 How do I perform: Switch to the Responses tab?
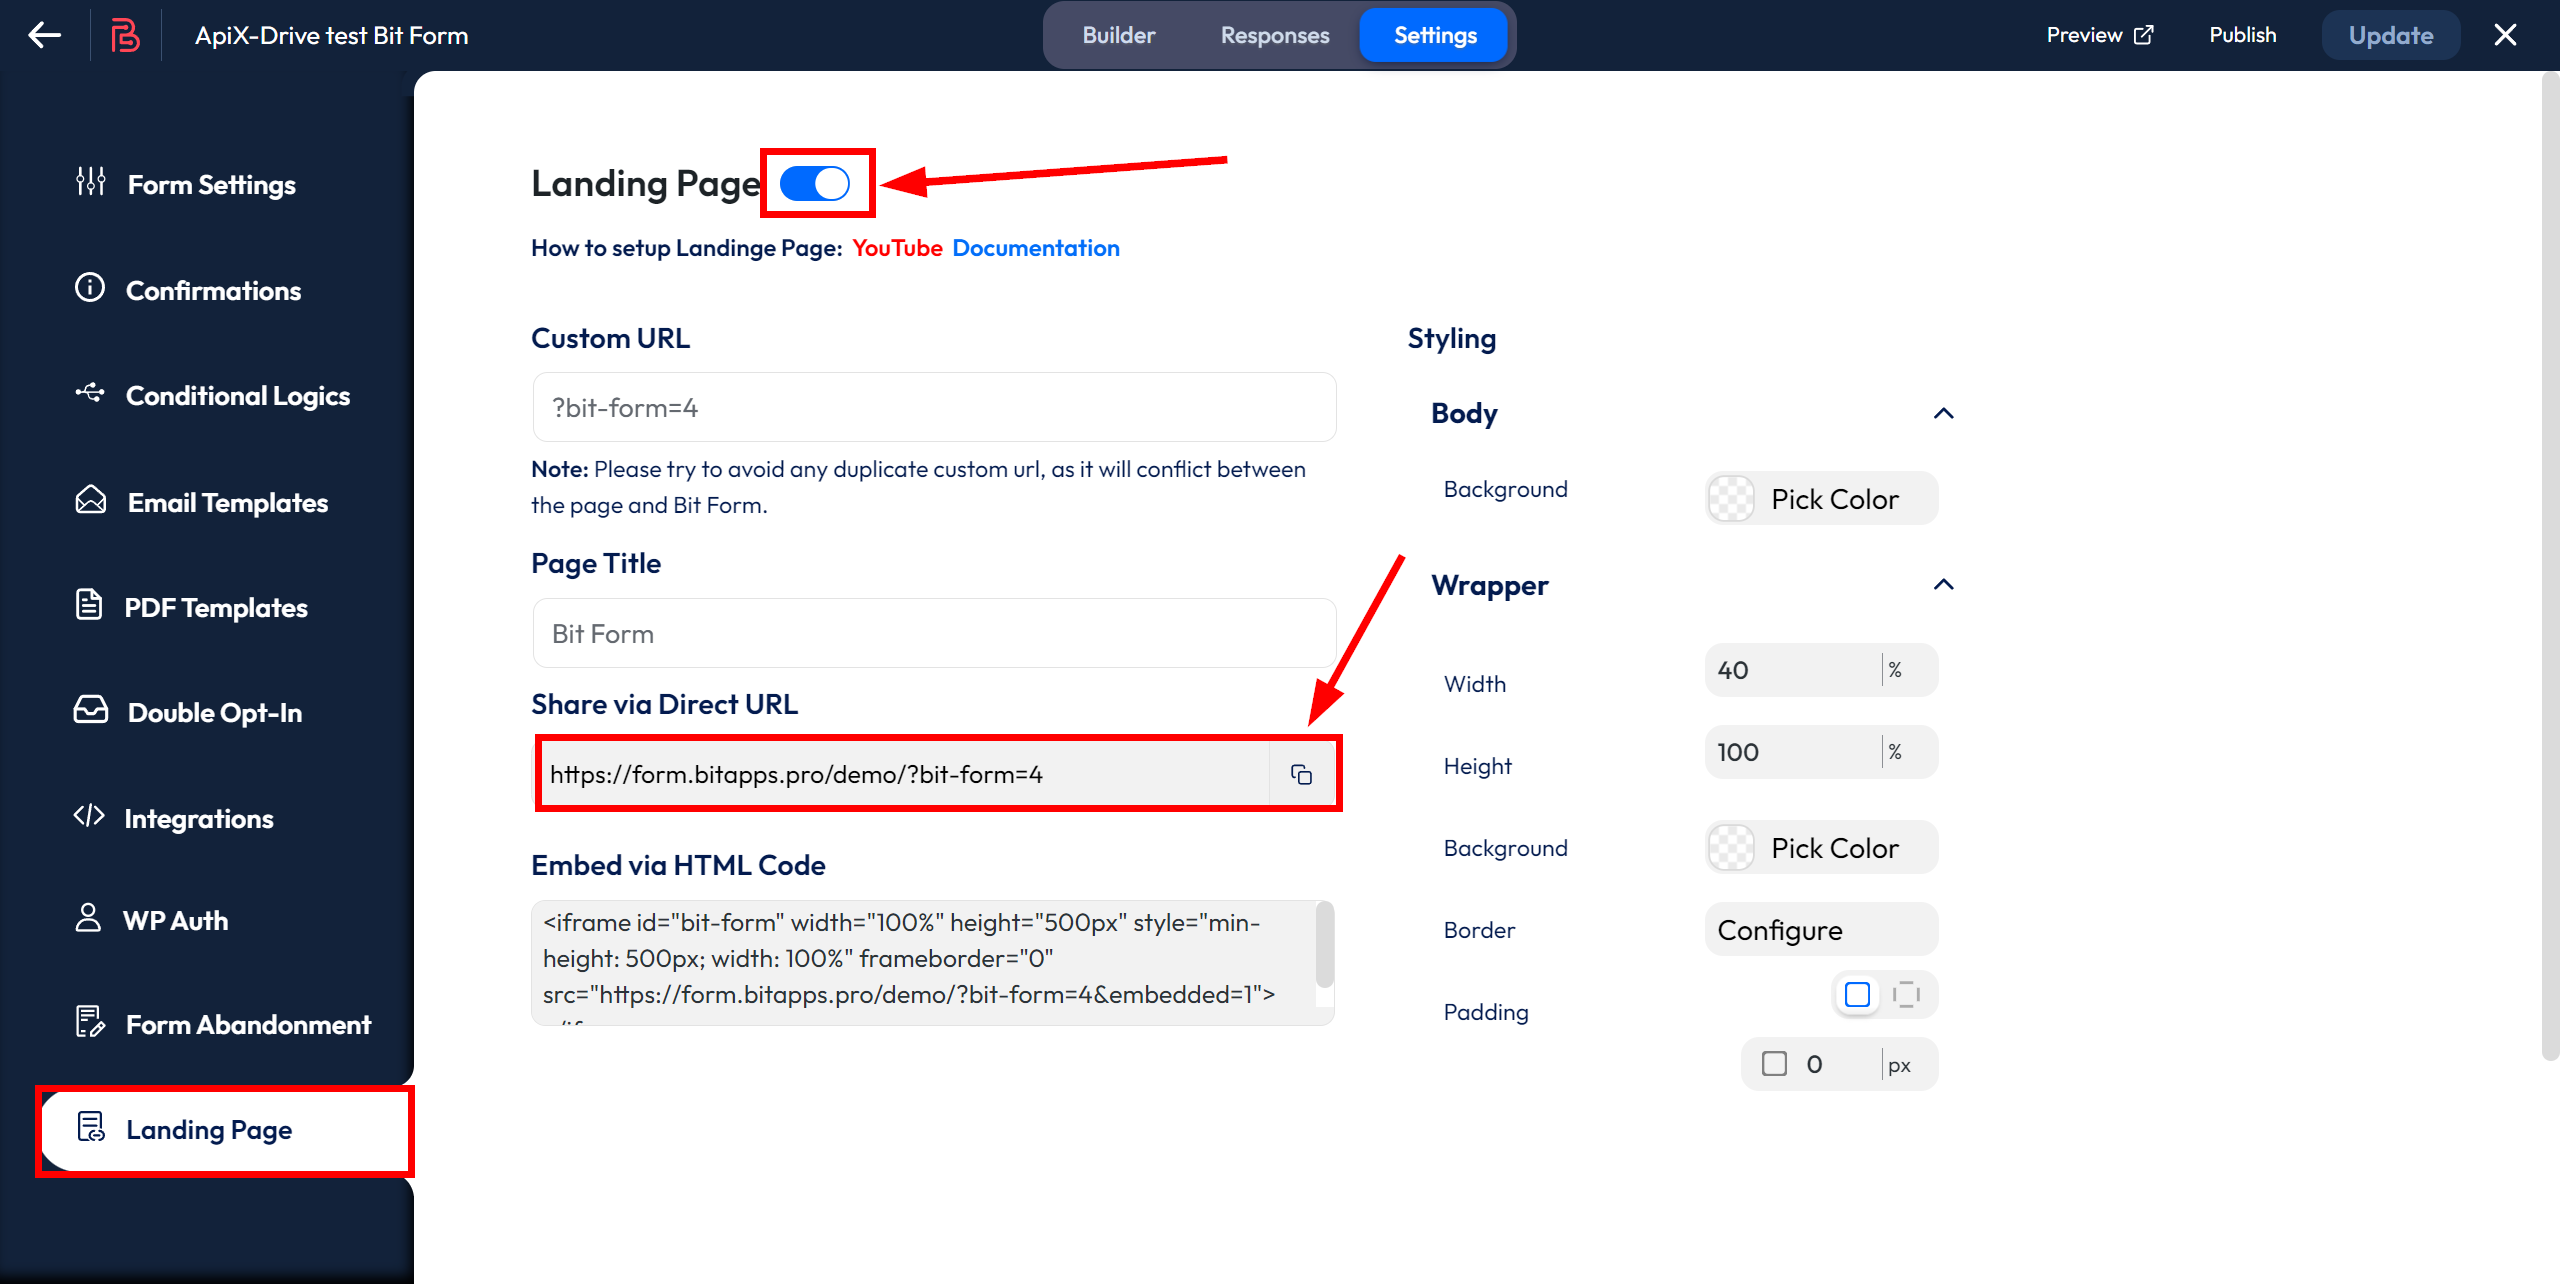pos(1275,36)
